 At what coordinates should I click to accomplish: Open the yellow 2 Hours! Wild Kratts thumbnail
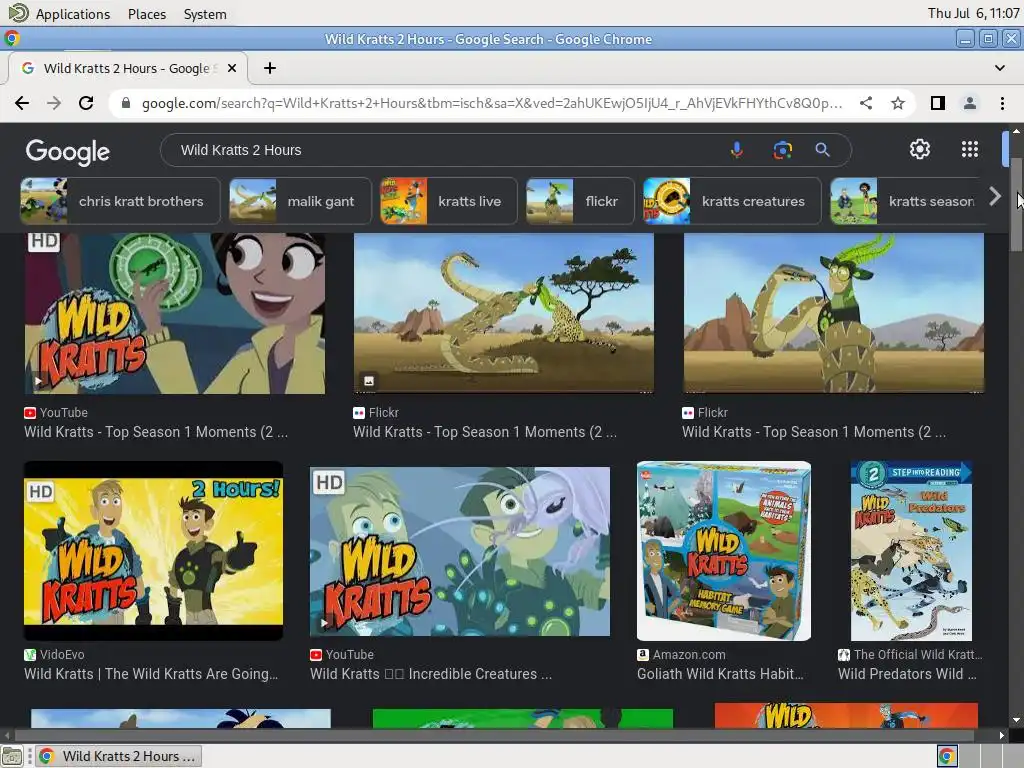(x=153, y=551)
